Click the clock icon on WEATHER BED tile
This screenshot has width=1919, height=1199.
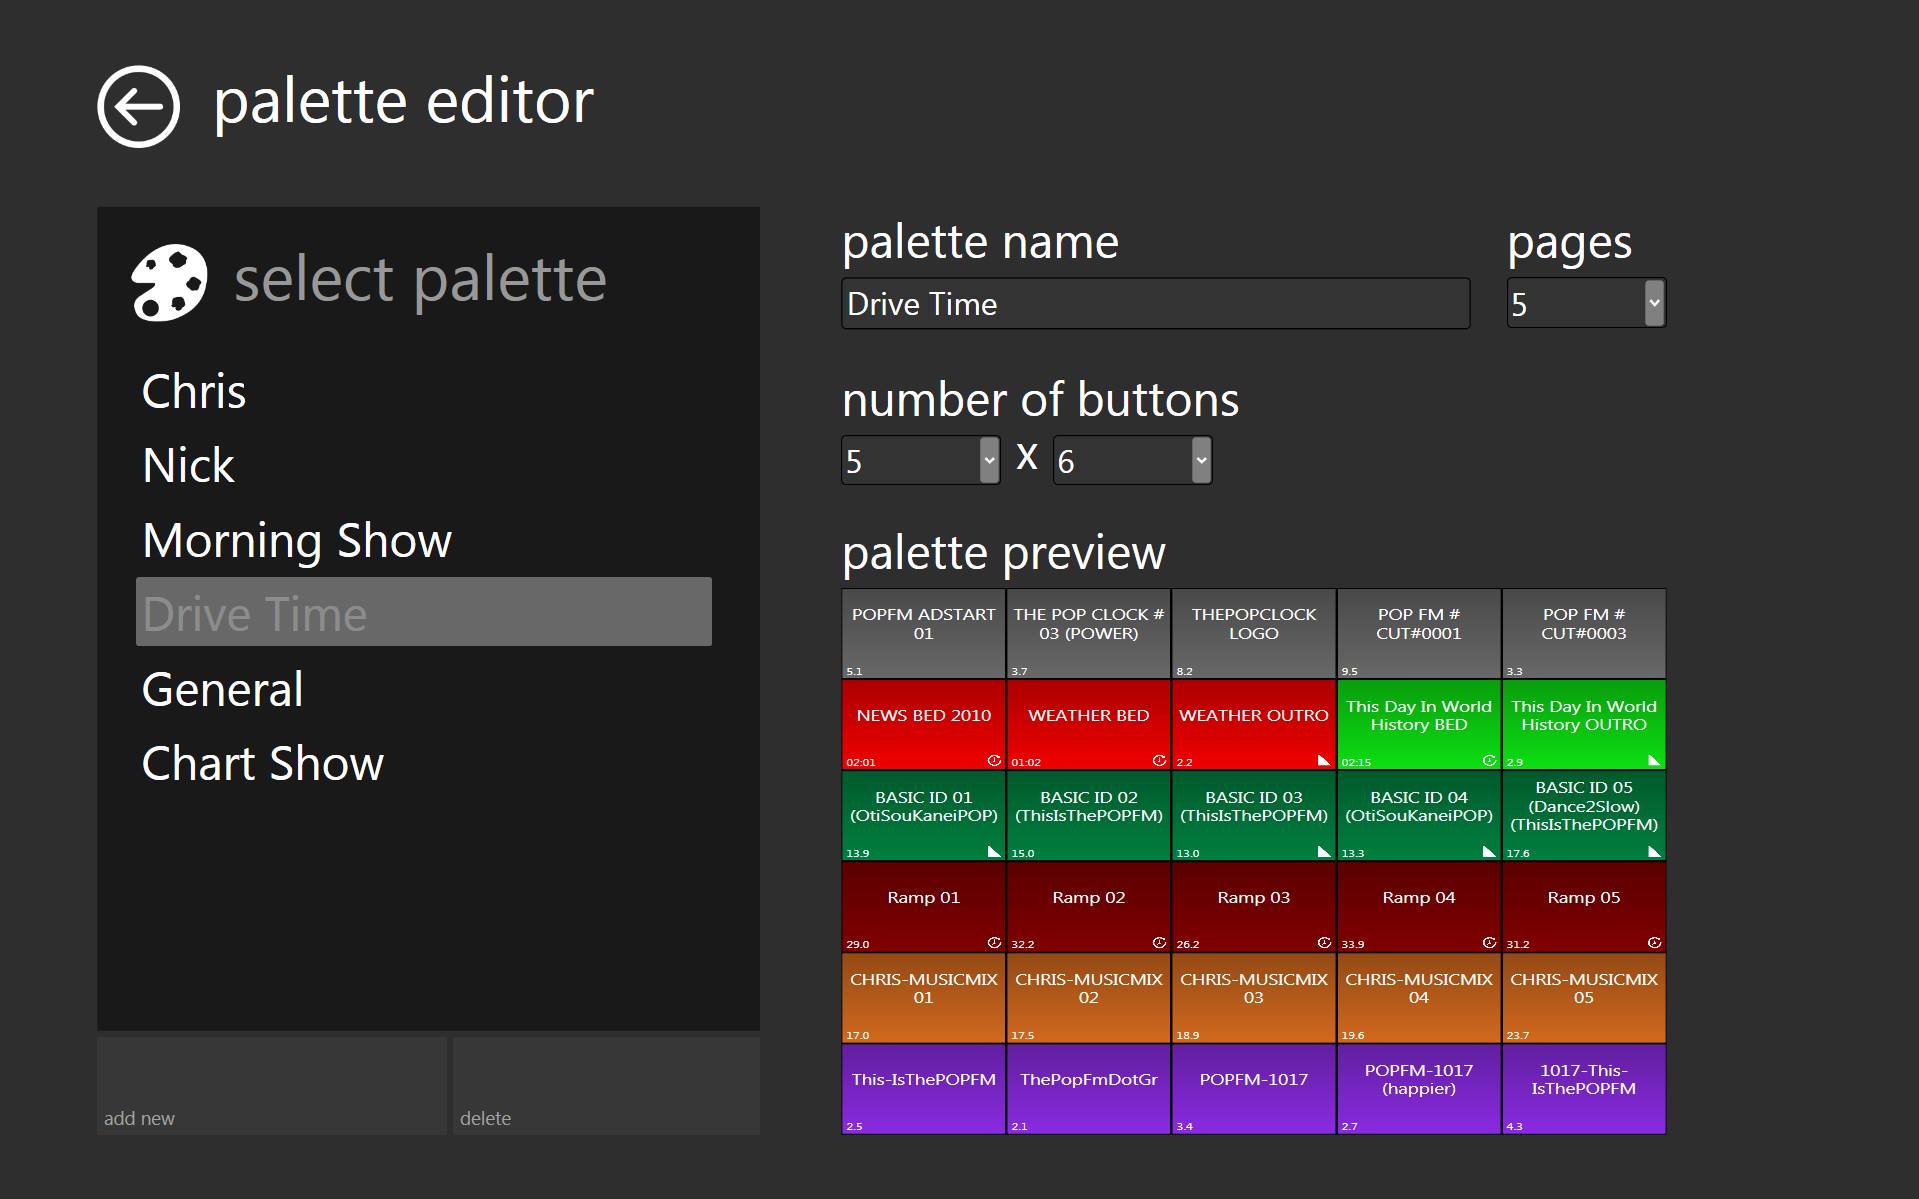coord(1159,760)
